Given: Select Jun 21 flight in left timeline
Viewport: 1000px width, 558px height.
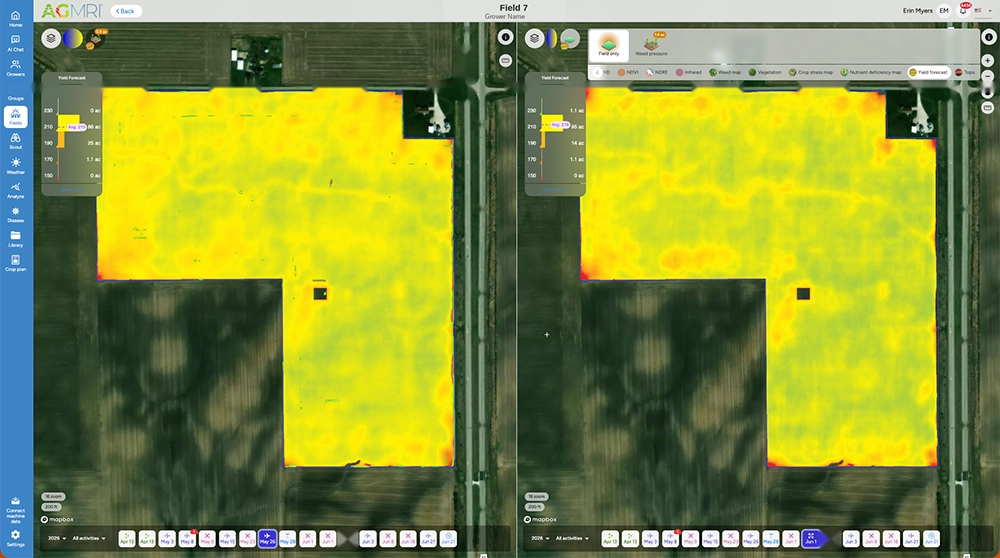Looking at the screenshot, I should [x=428, y=538].
